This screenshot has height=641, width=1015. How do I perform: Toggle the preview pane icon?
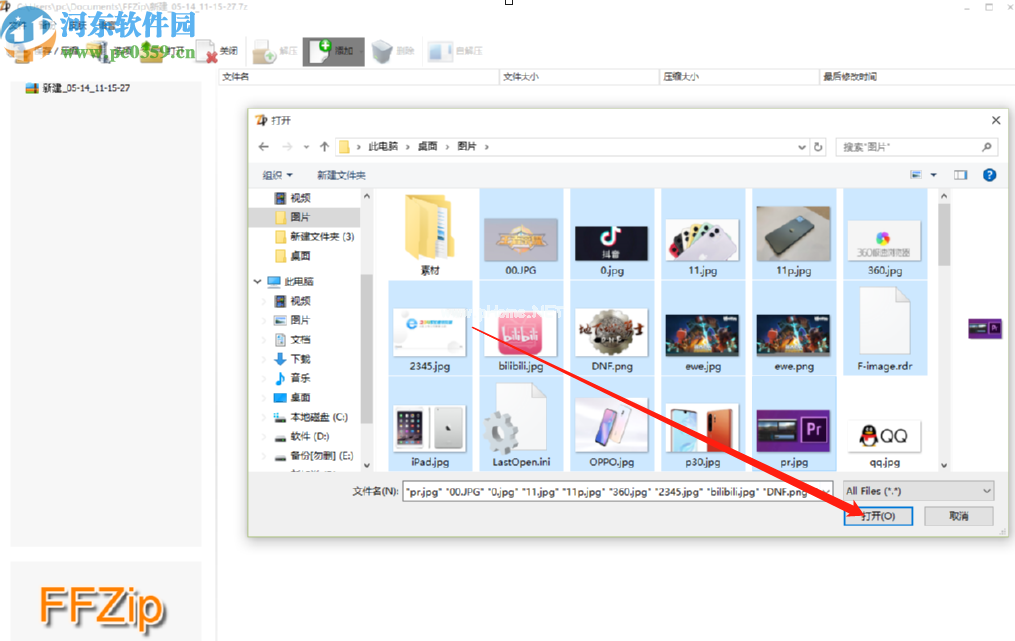[x=960, y=175]
